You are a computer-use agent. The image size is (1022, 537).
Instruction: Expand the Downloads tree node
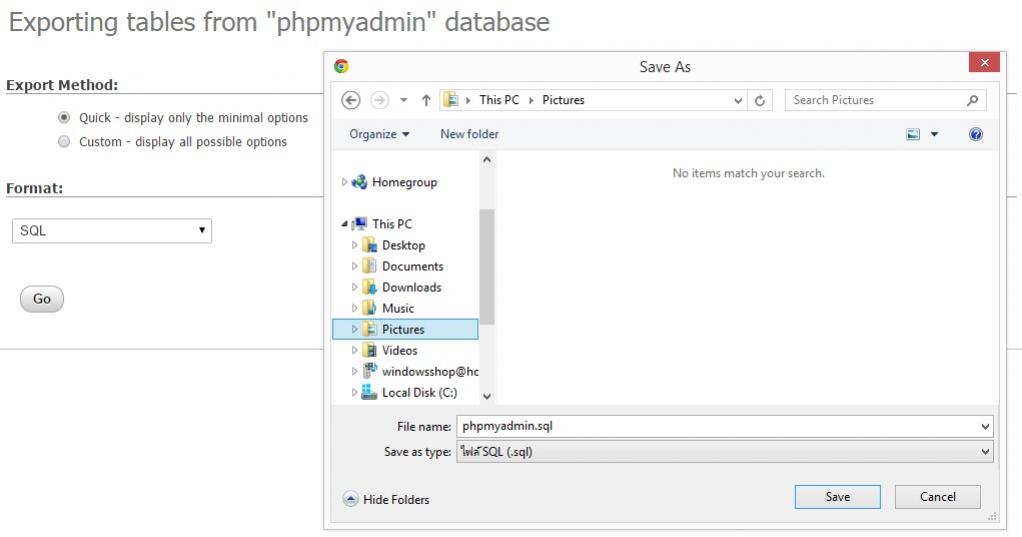tap(354, 287)
